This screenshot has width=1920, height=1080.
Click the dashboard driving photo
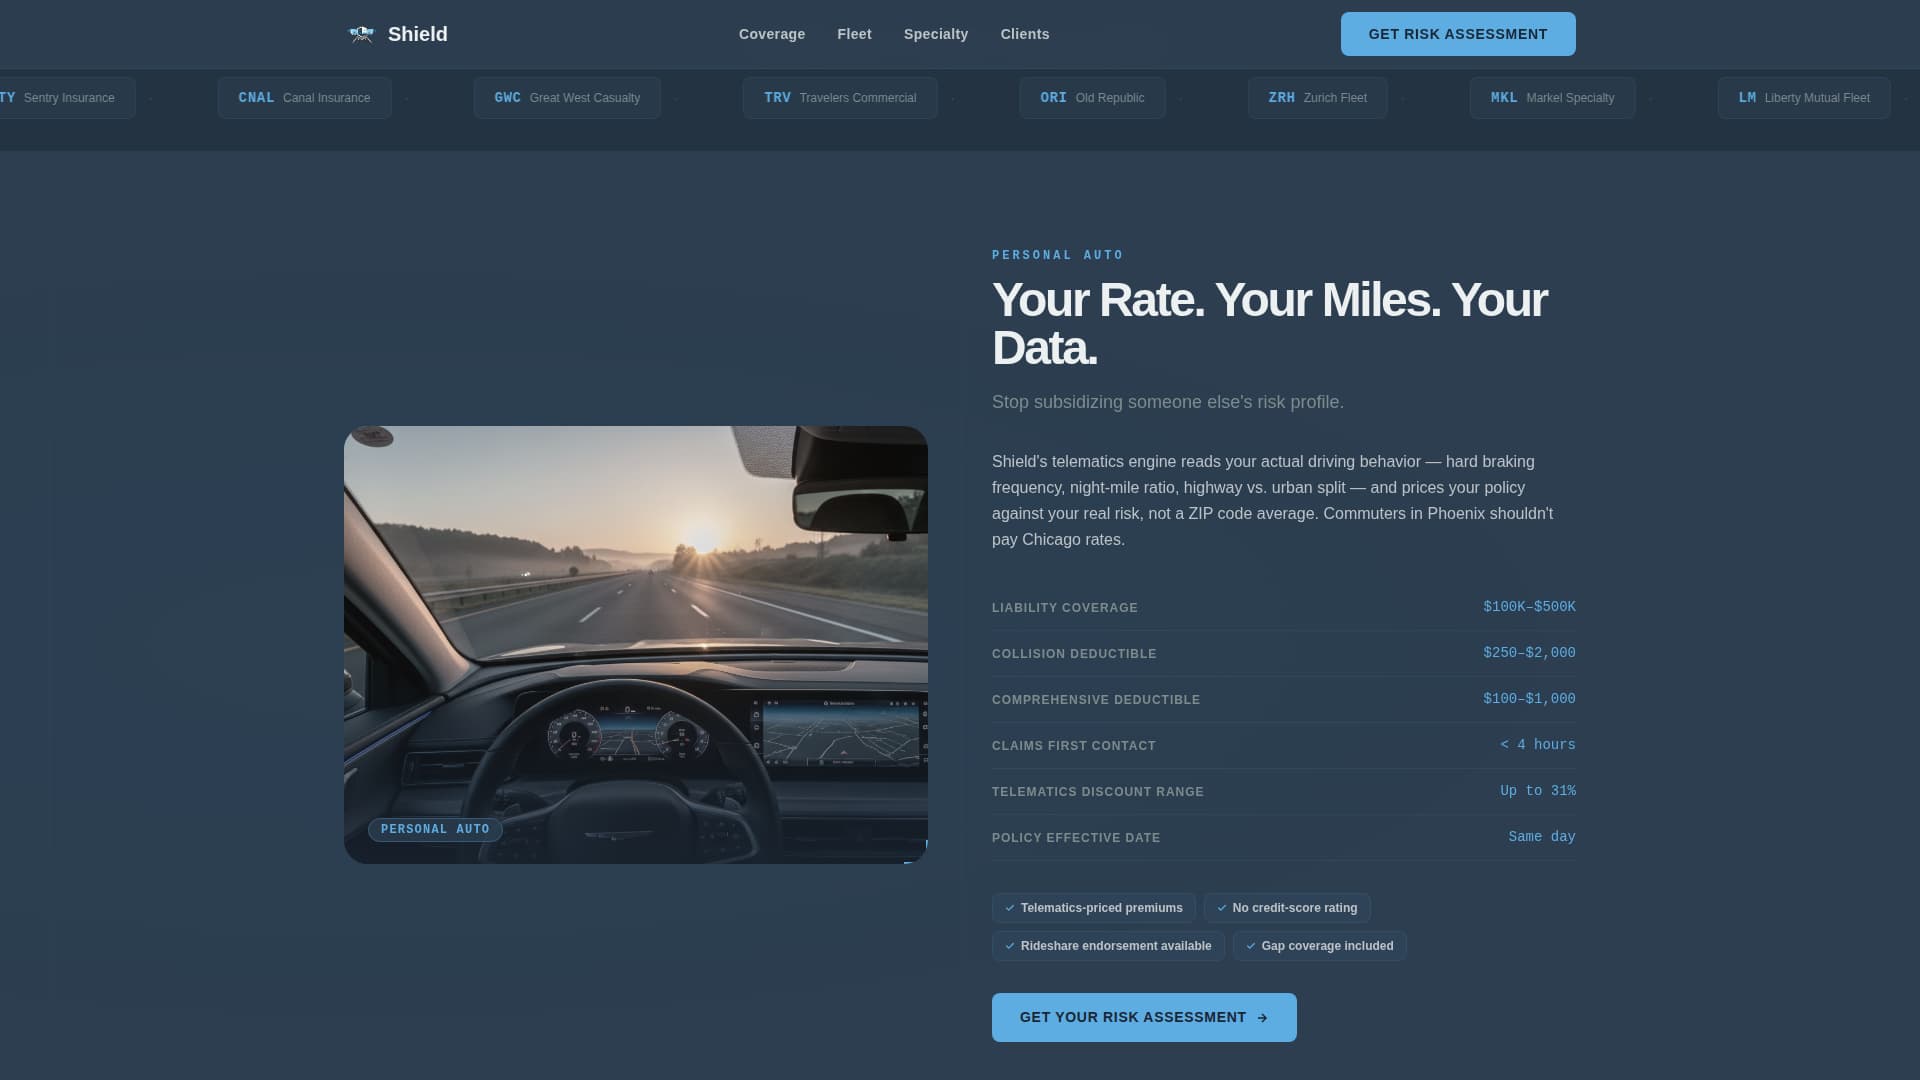tap(635, 645)
